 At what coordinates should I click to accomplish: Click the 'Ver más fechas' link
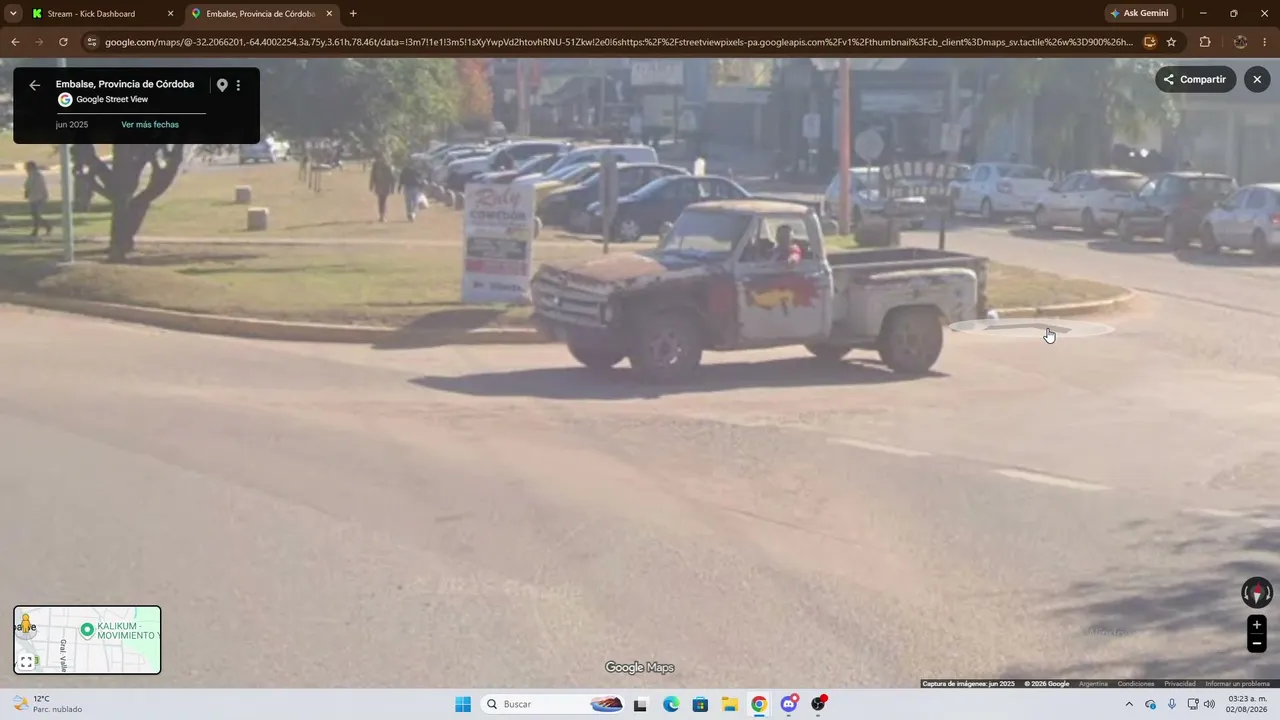click(150, 125)
